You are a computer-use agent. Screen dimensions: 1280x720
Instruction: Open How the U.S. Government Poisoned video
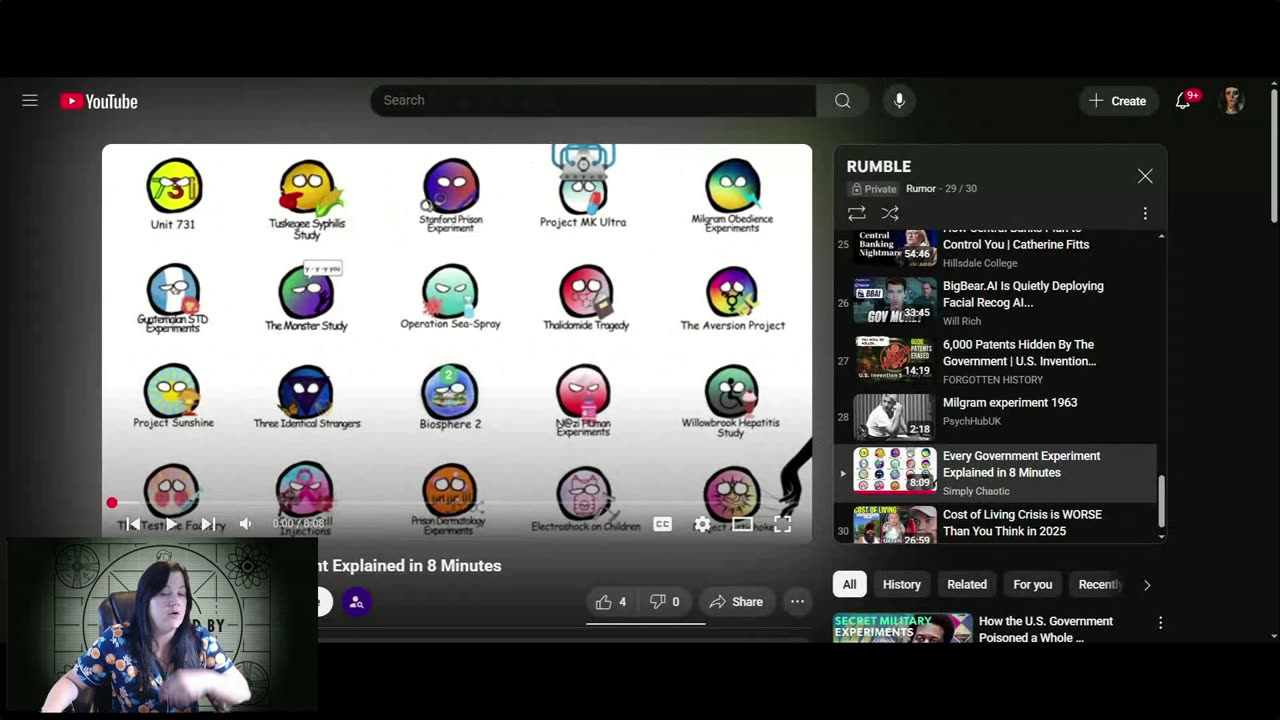1045,629
